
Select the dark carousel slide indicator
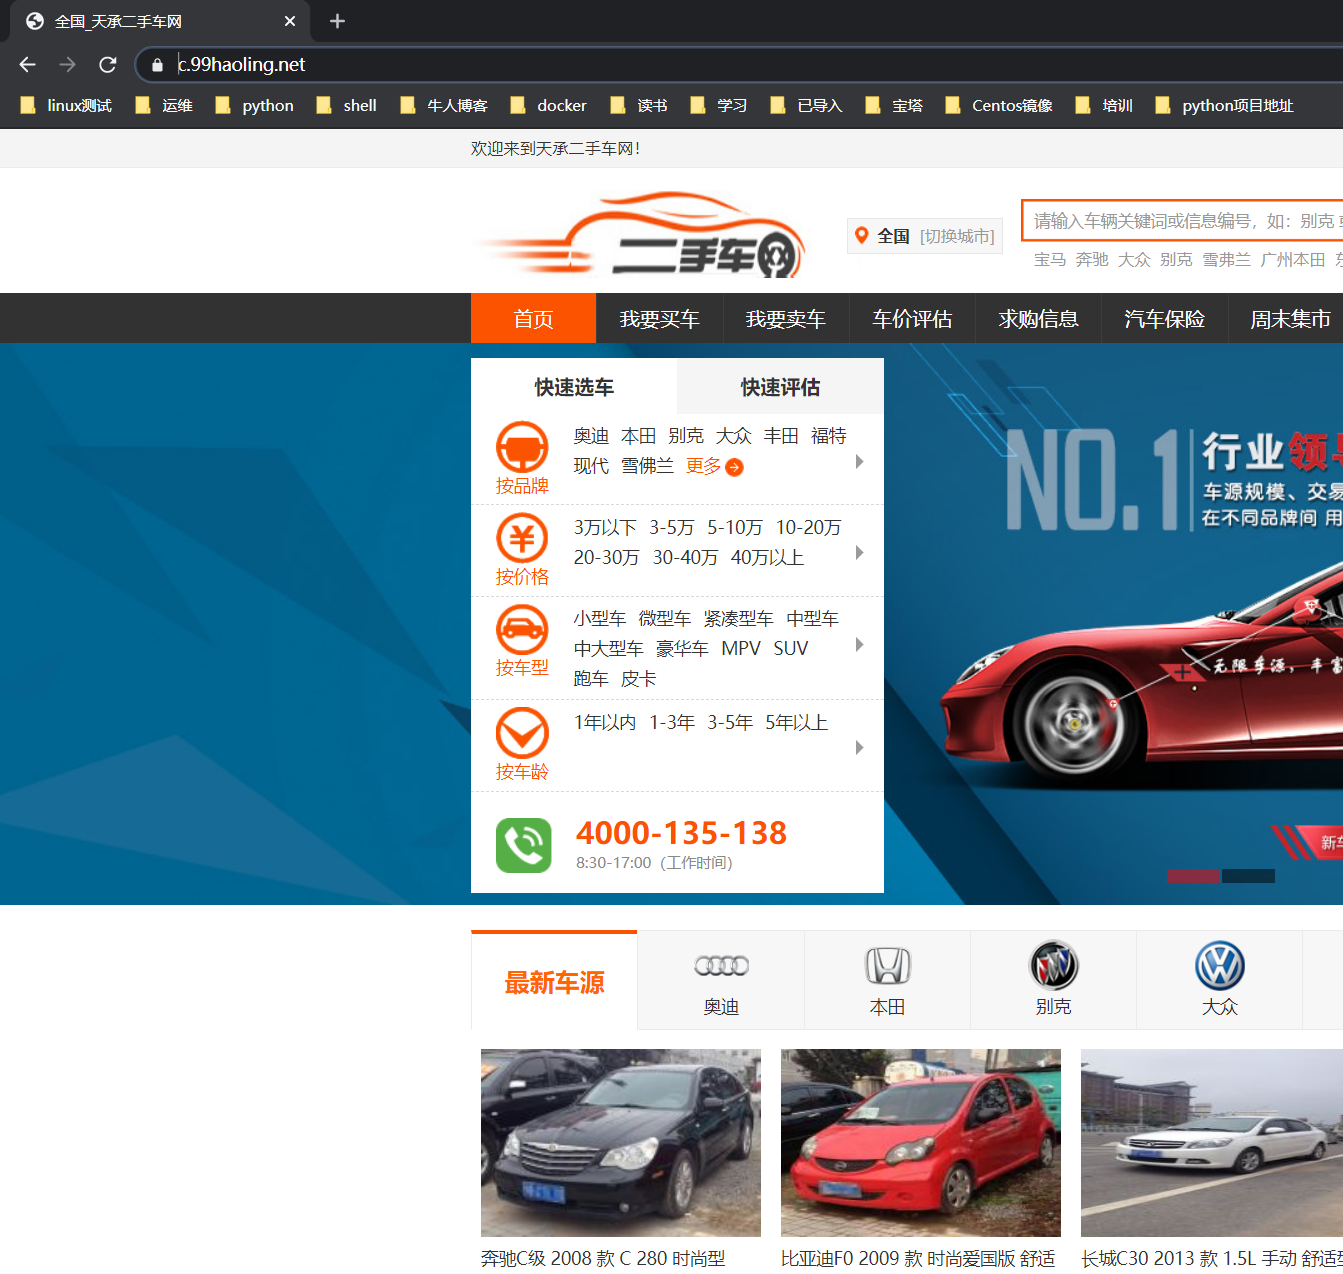(1248, 876)
